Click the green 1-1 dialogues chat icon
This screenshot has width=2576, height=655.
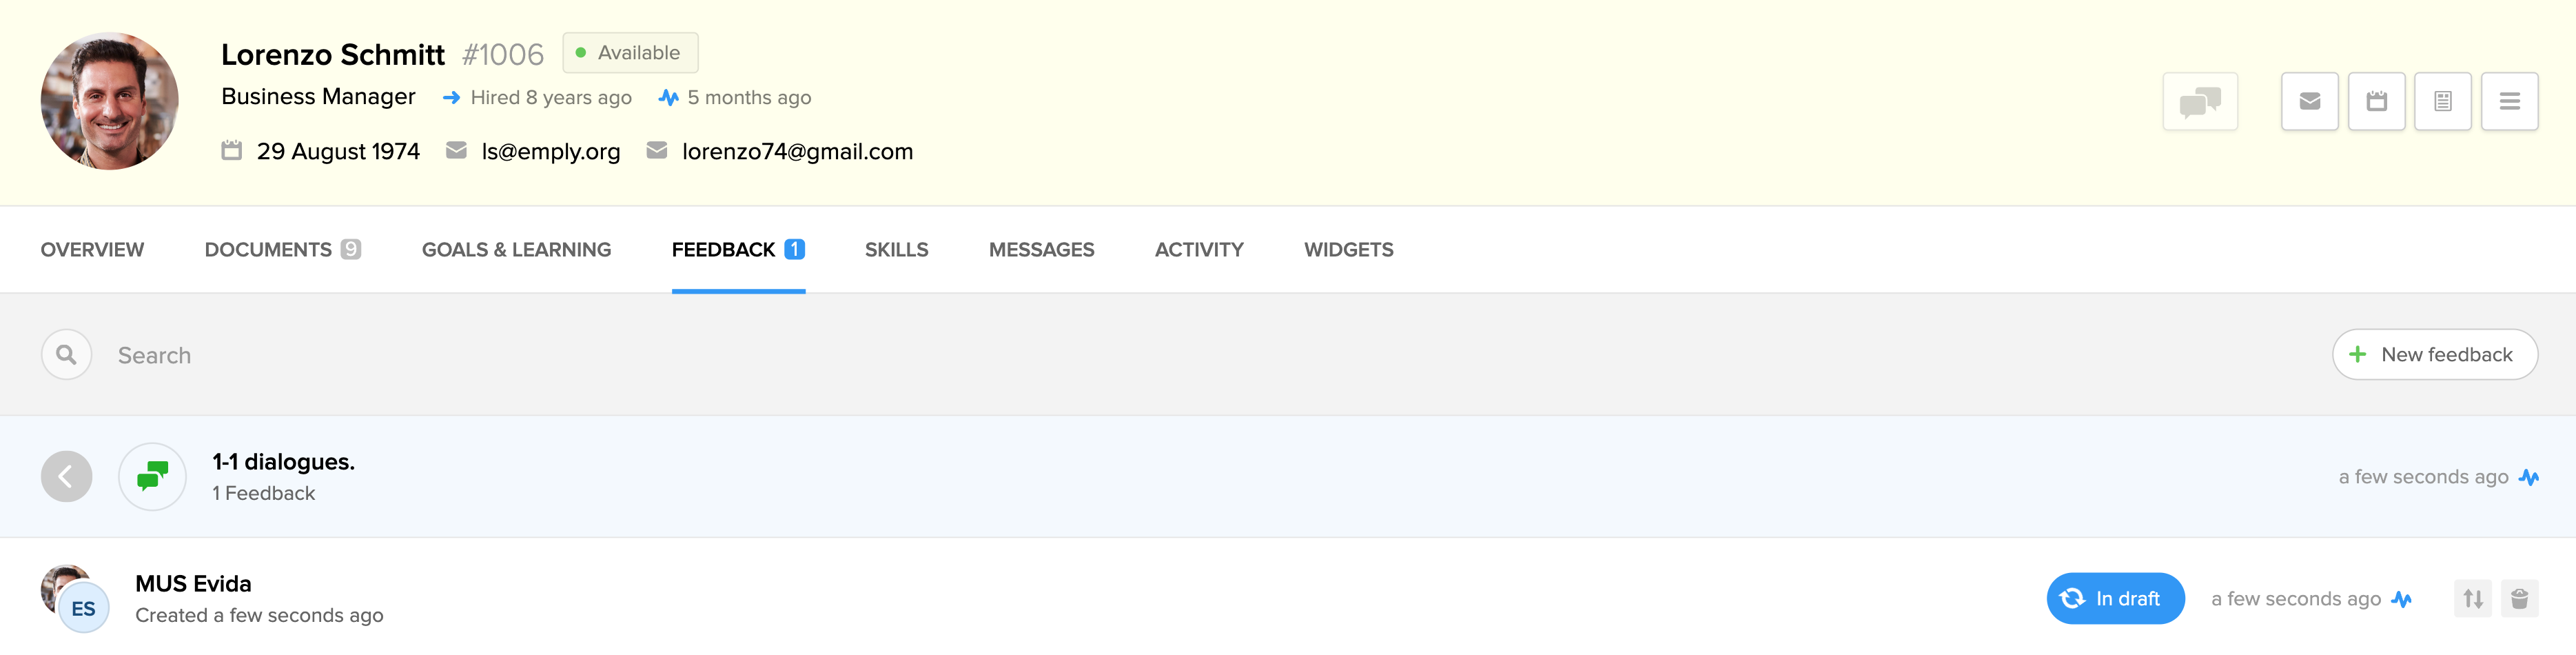tap(152, 477)
